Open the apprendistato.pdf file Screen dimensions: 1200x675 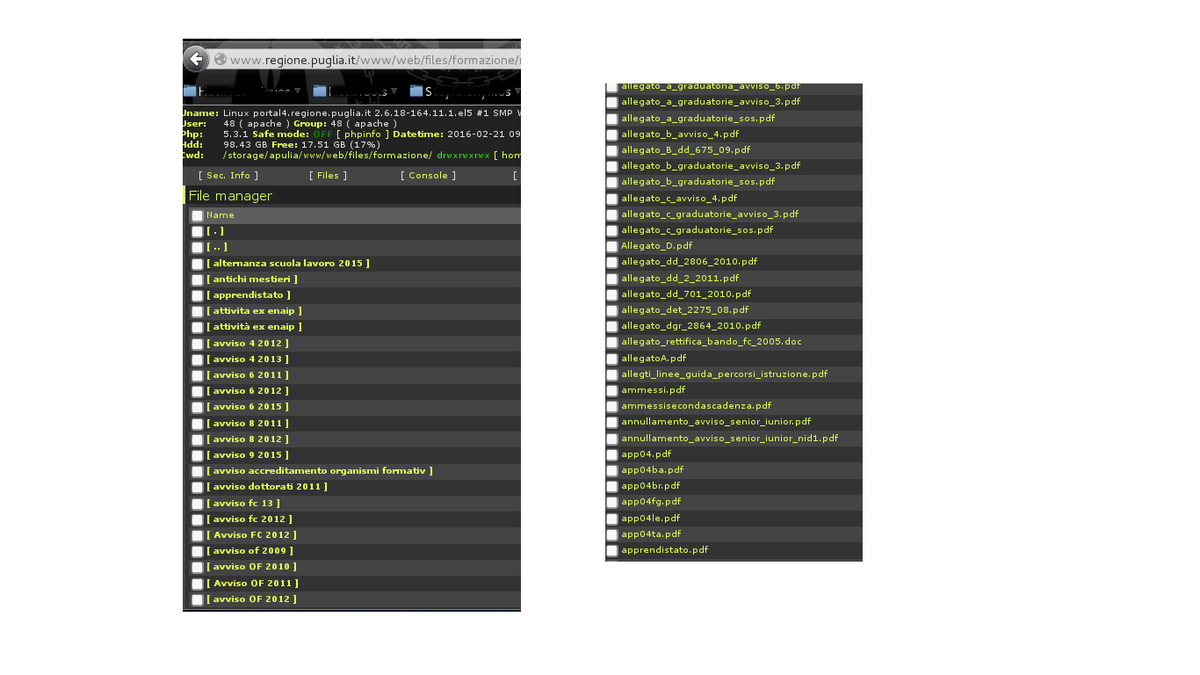coord(665,550)
